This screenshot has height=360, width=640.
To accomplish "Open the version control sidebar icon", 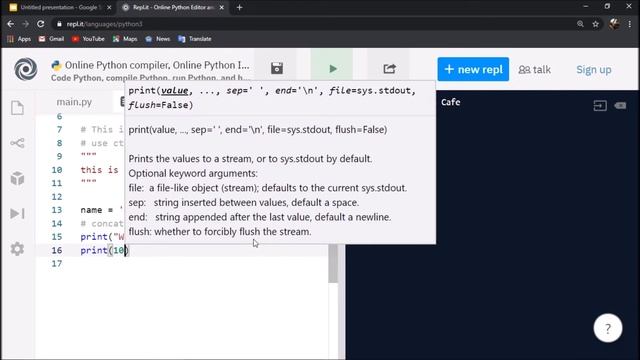I will coord(17,143).
